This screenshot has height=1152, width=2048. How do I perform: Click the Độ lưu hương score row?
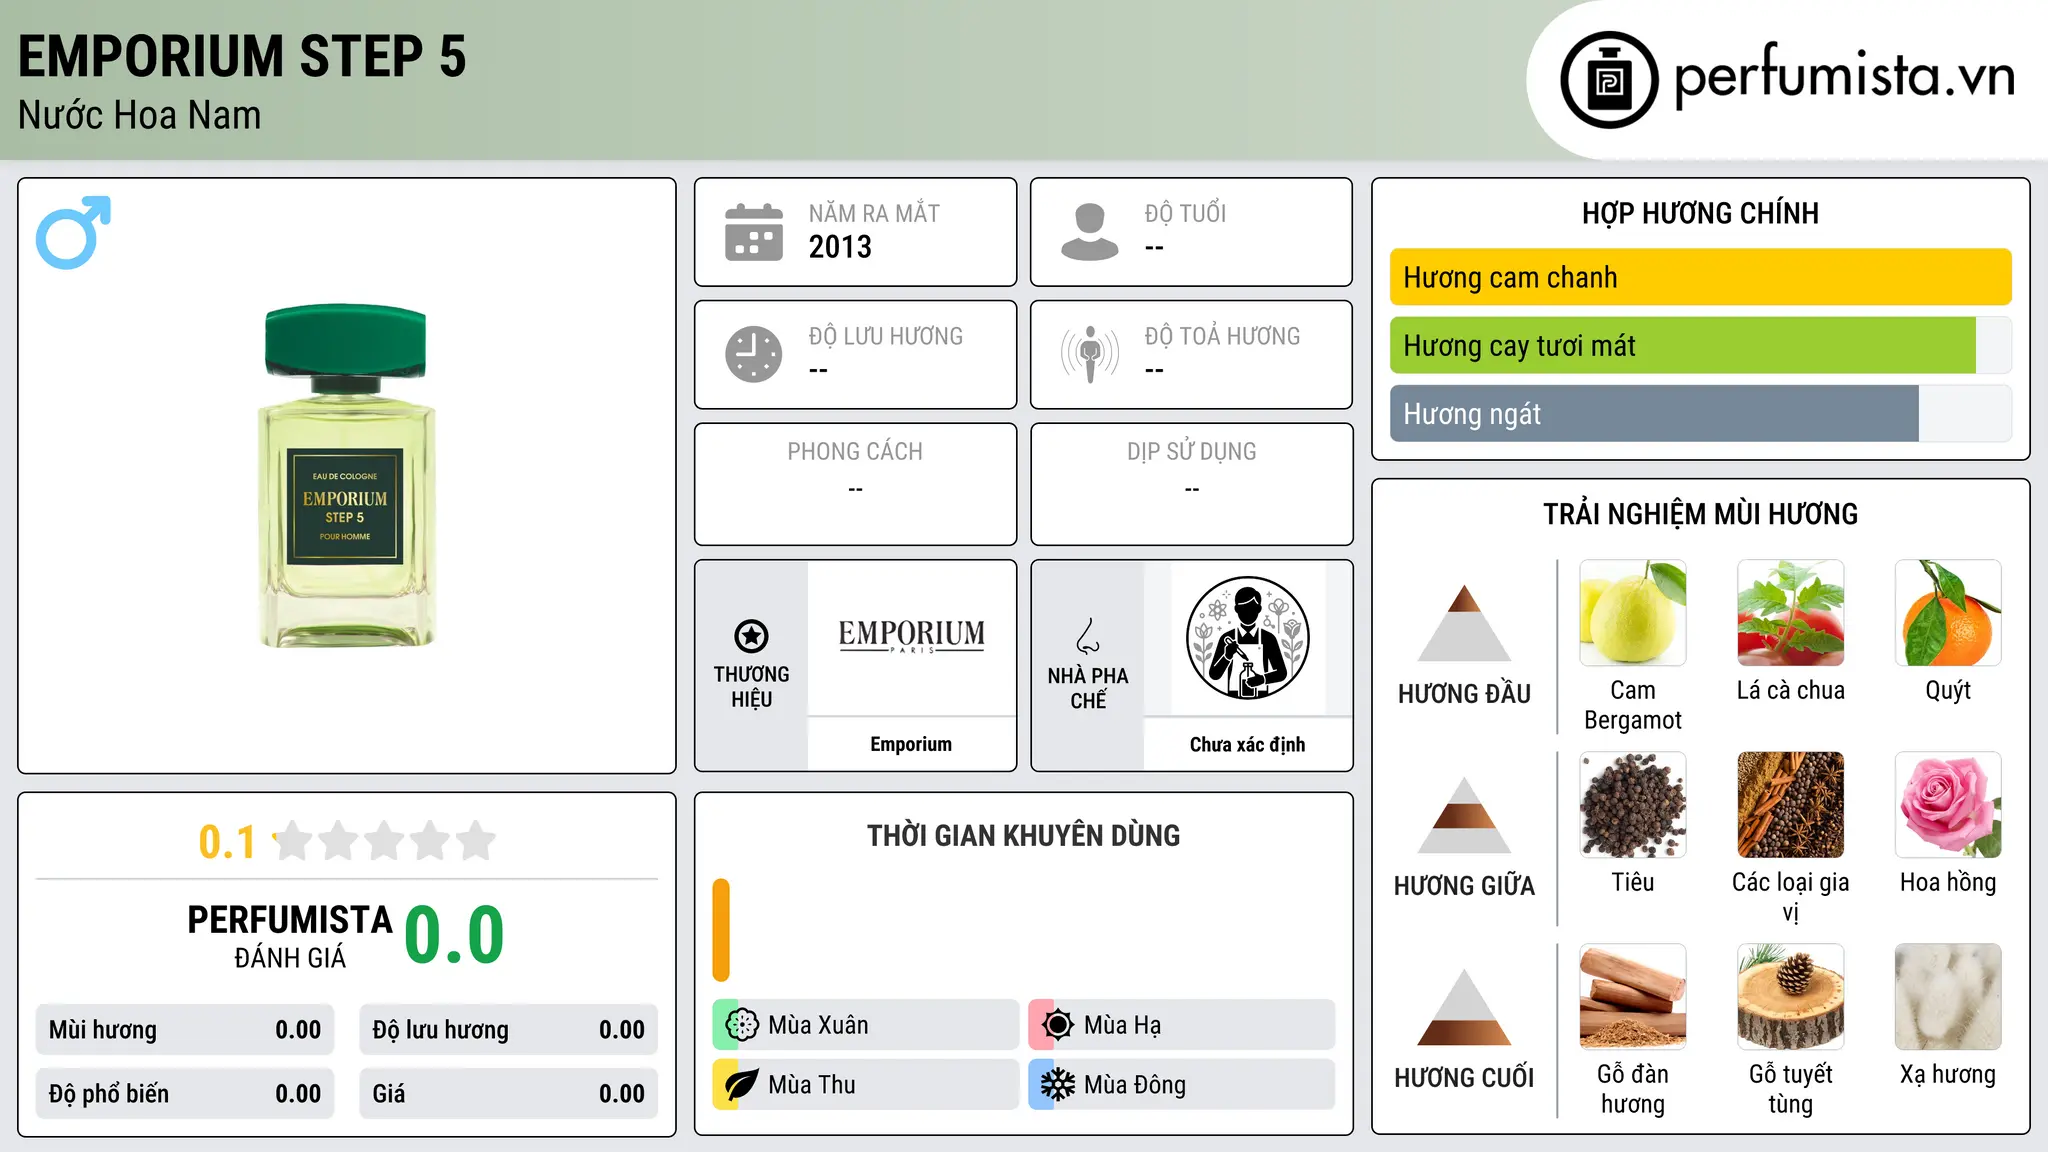pos(508,1030)
